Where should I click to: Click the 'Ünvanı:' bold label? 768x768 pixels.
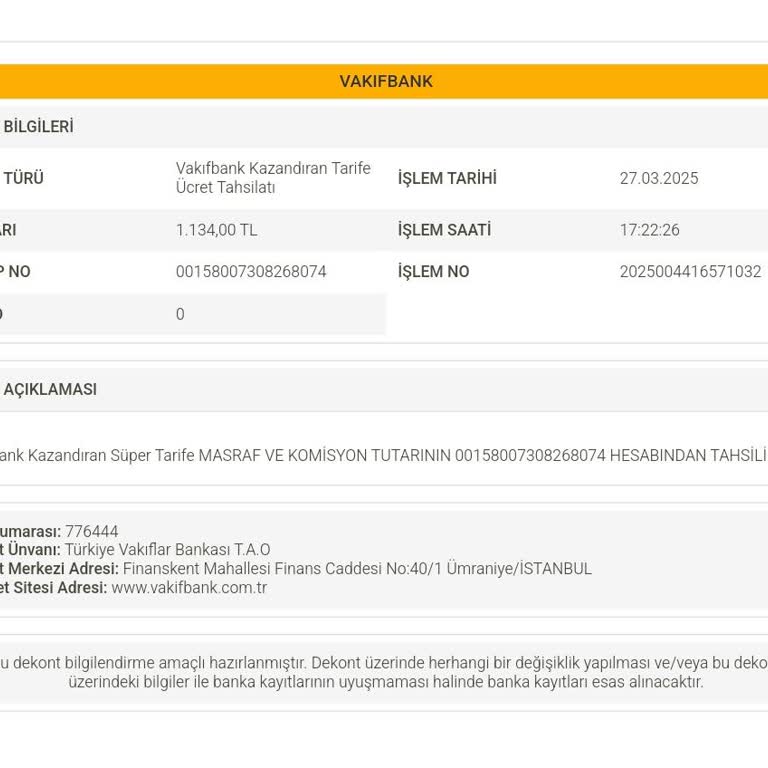point(34,550)
